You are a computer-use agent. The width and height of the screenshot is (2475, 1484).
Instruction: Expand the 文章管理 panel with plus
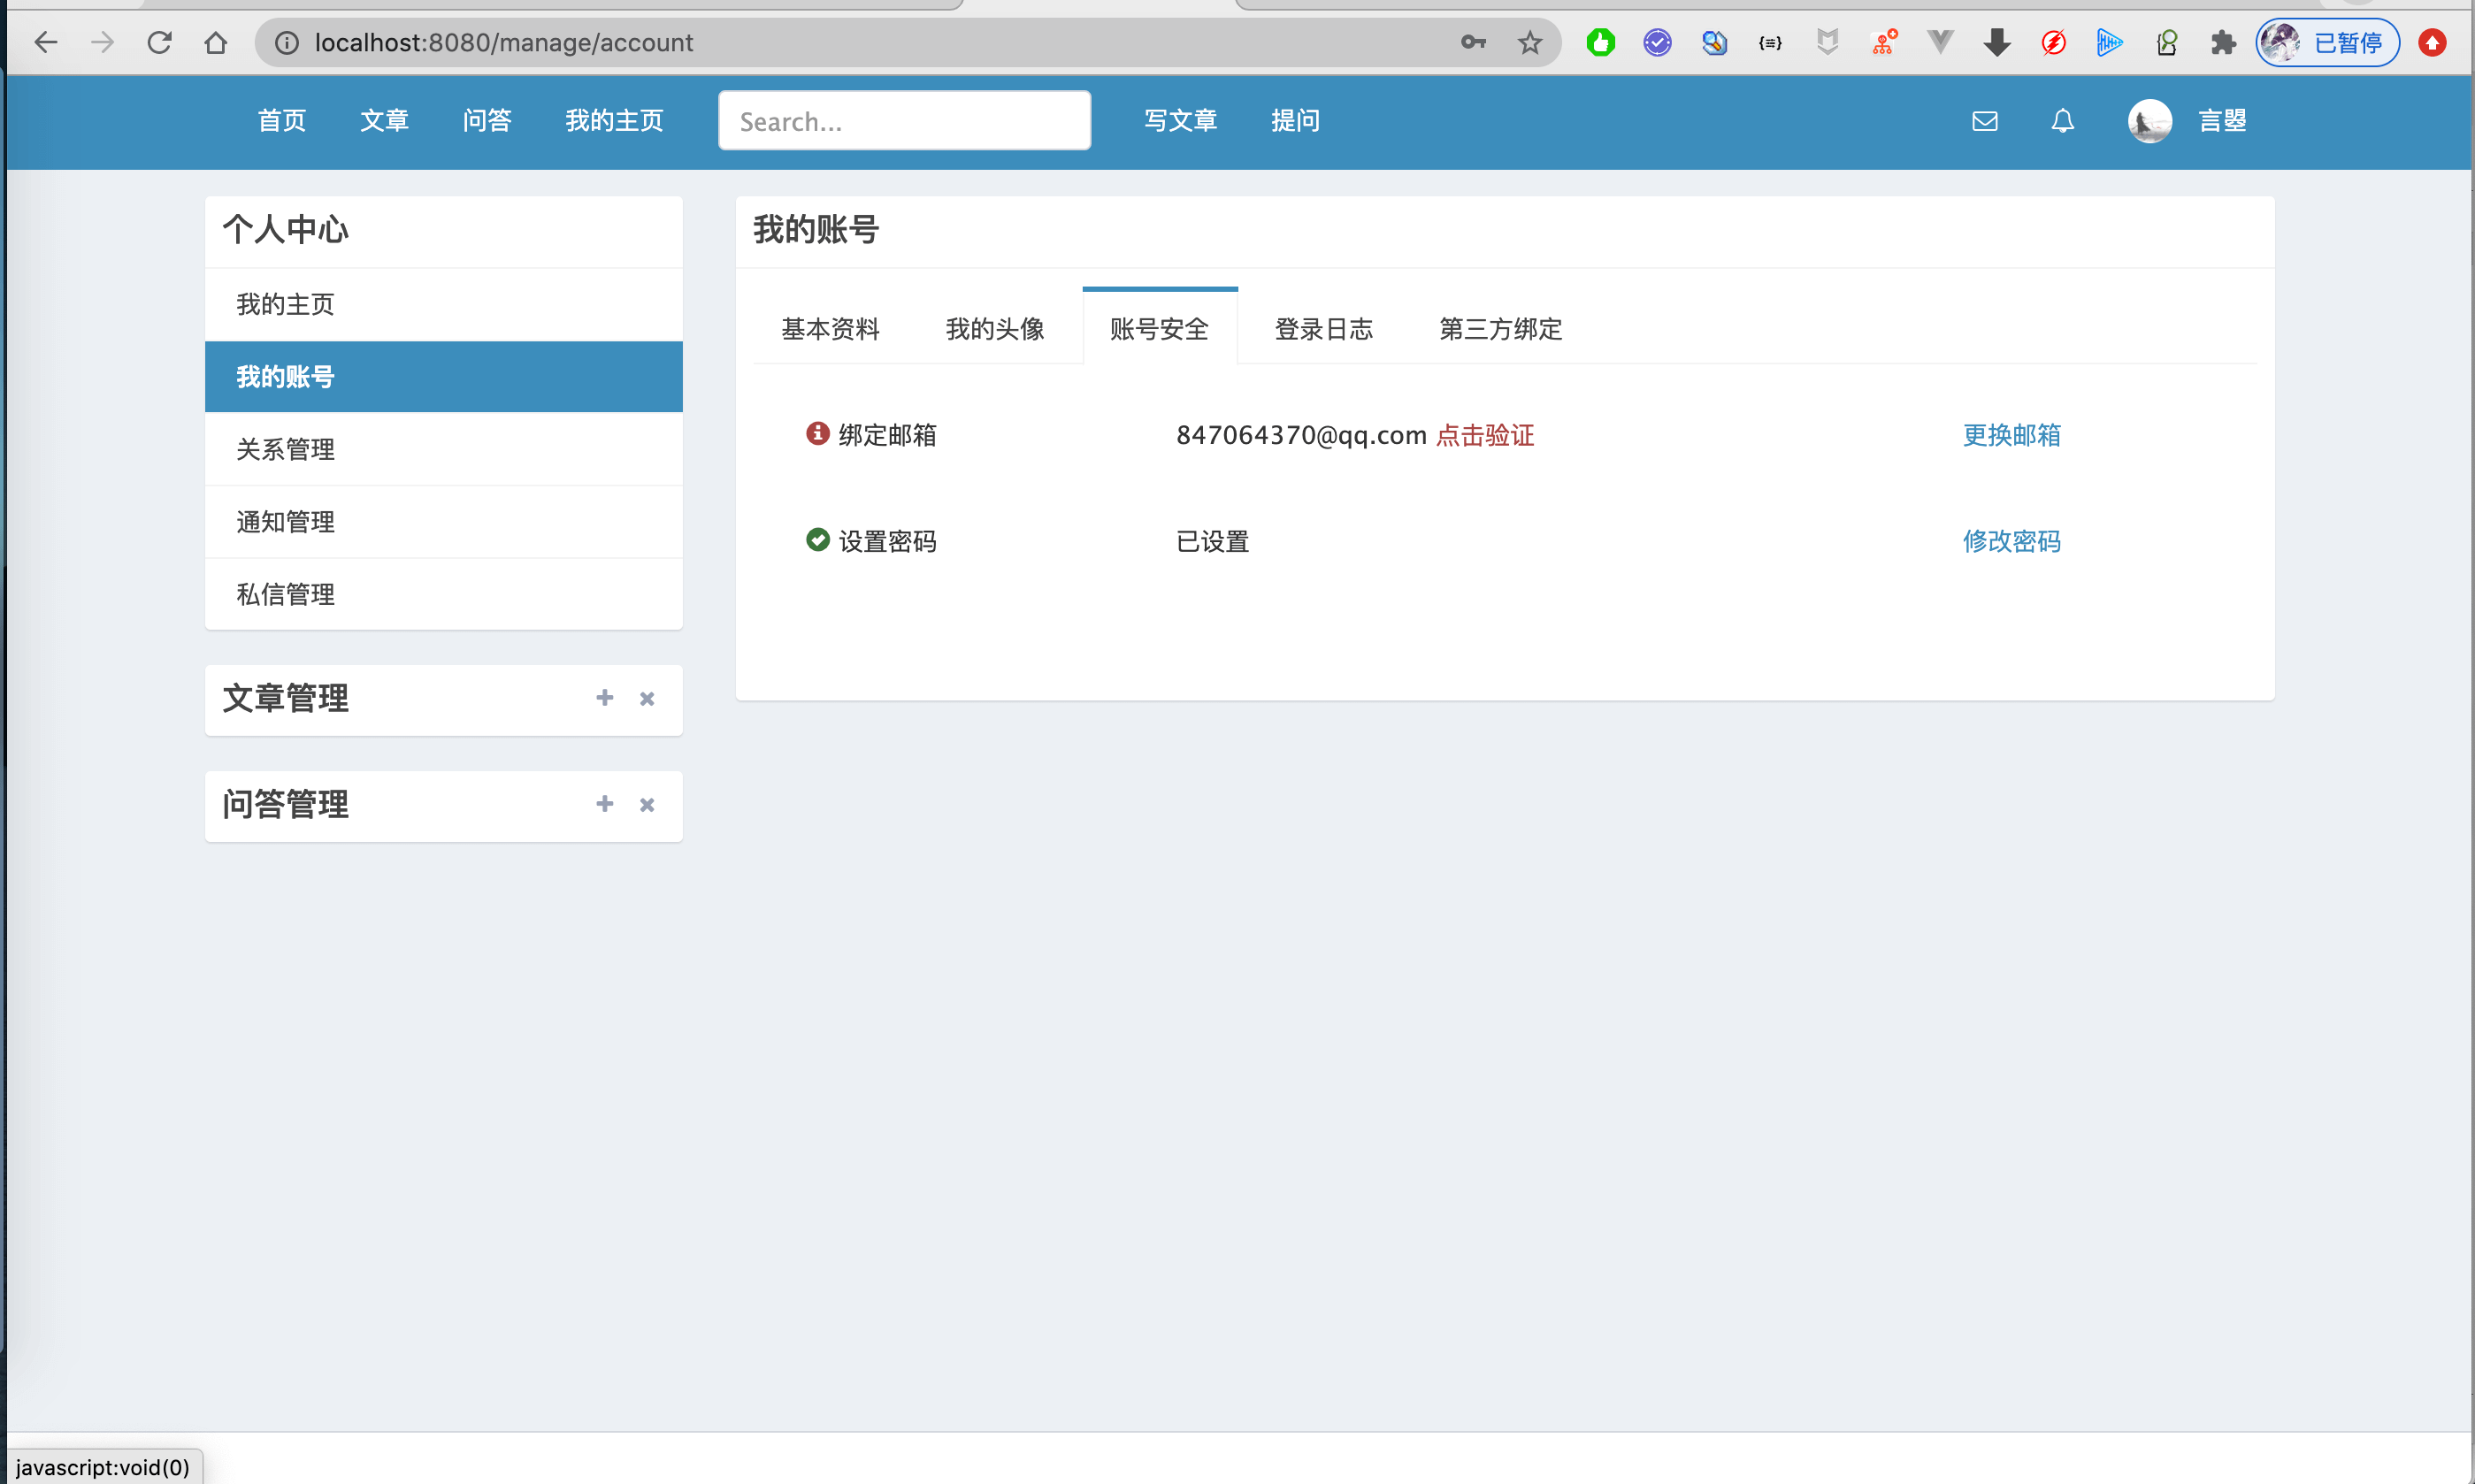click(x=604, y=698)
